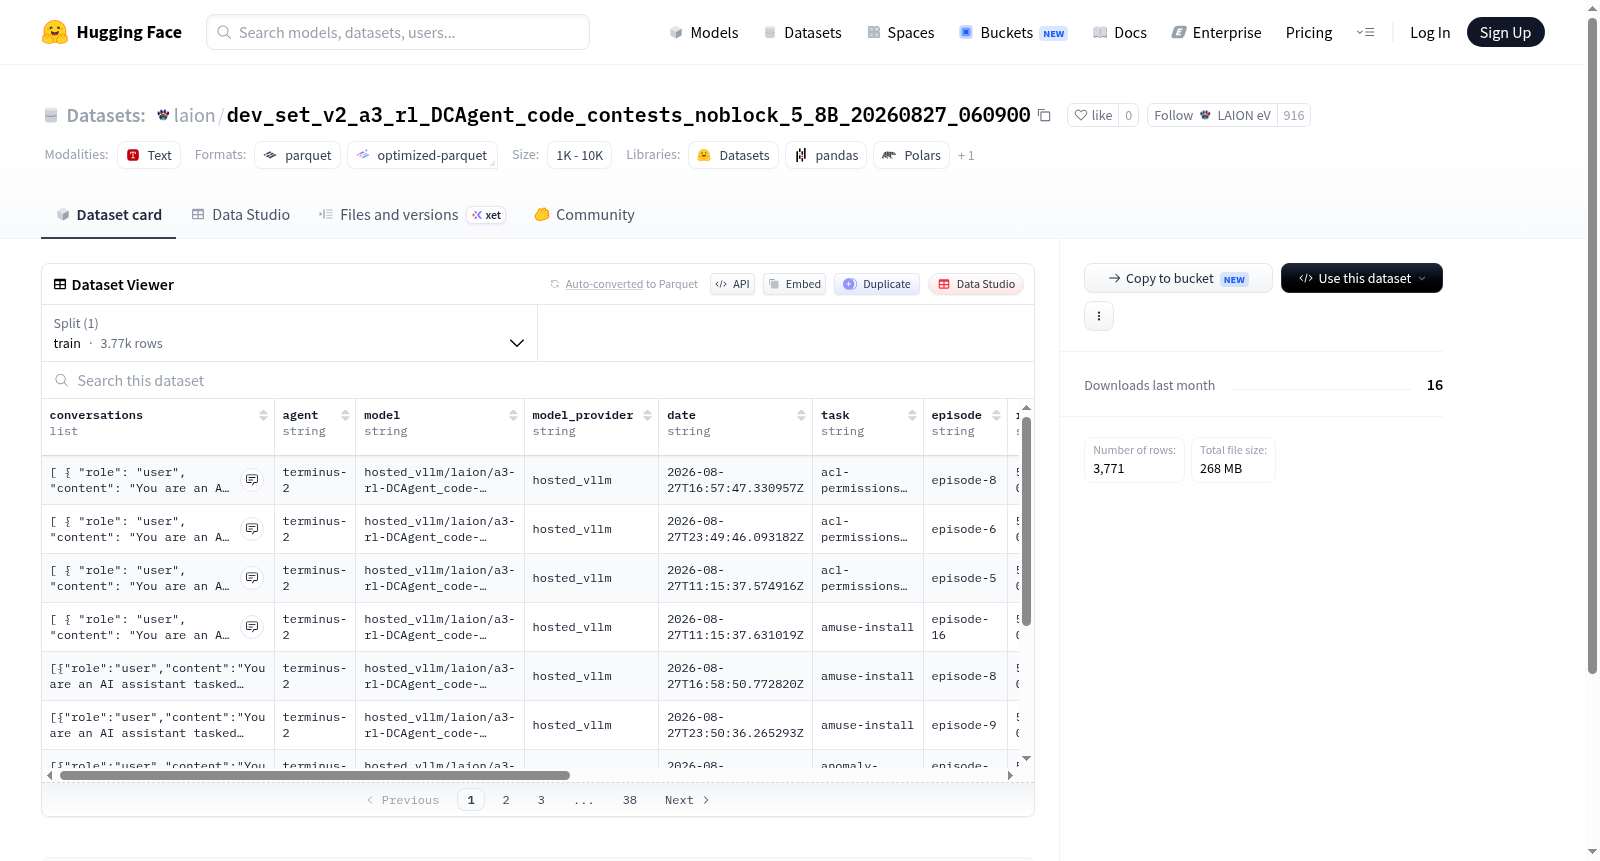
Task: Follow the LAION eV organization
Action: [x=1212, y=115]
